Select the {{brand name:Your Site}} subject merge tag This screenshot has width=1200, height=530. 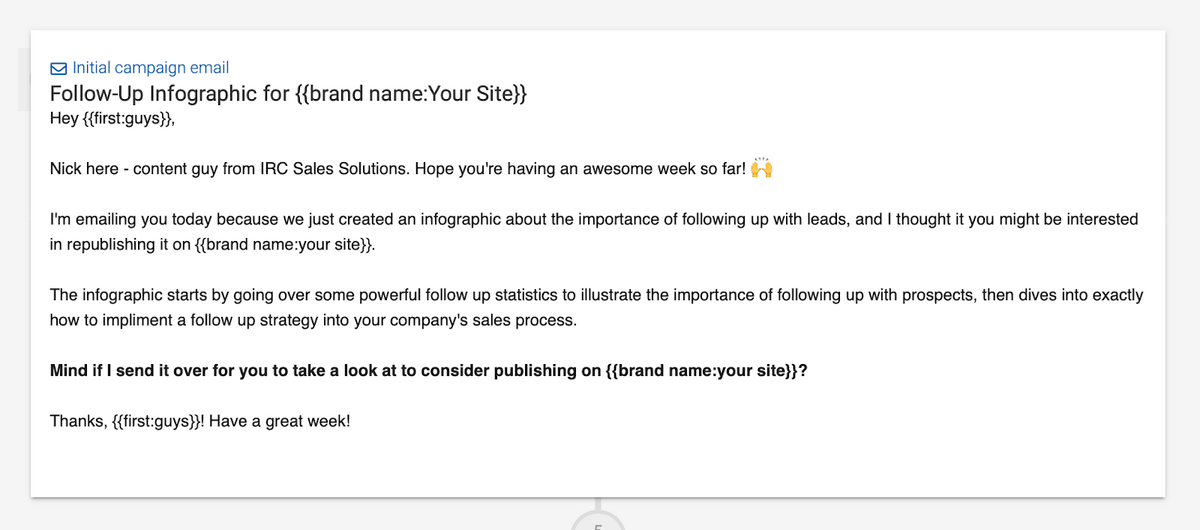(x=411, y=95)
